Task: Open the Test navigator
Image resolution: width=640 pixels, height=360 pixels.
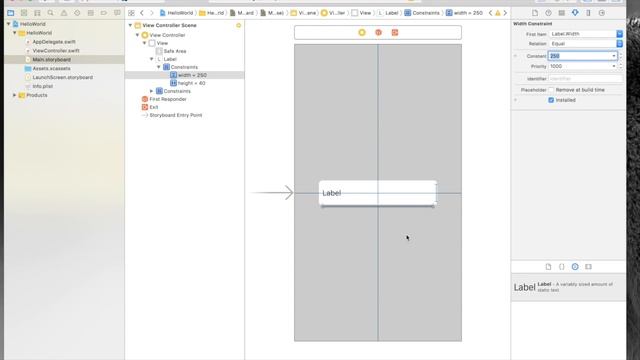Action: click(77, 13)
